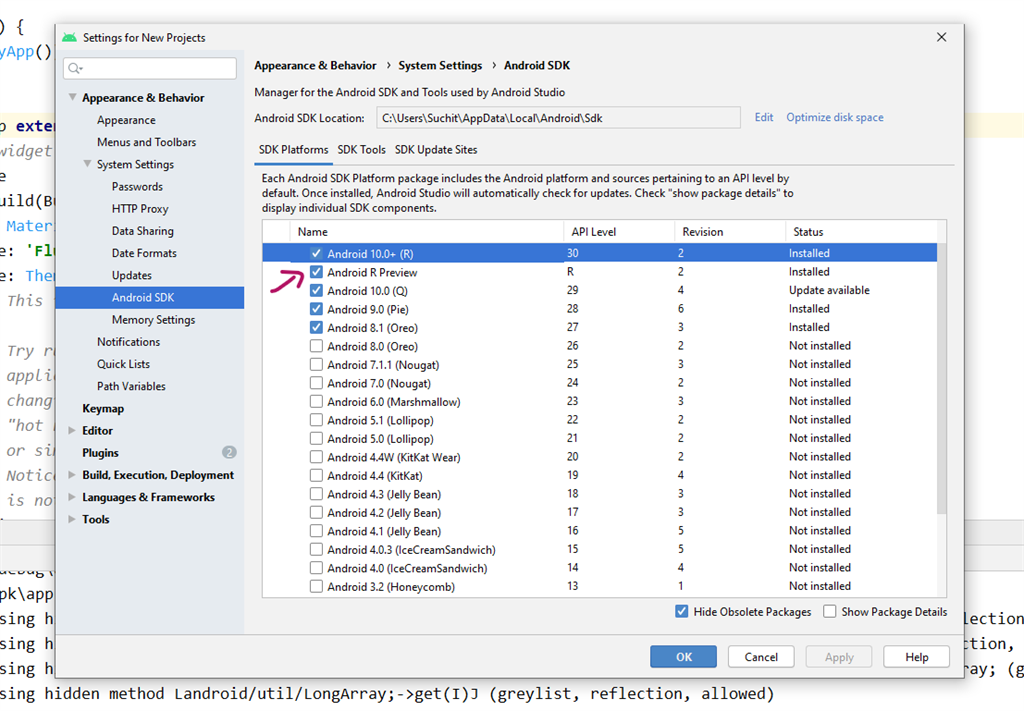Click the Edit link for SDK location

coord(763,118)
